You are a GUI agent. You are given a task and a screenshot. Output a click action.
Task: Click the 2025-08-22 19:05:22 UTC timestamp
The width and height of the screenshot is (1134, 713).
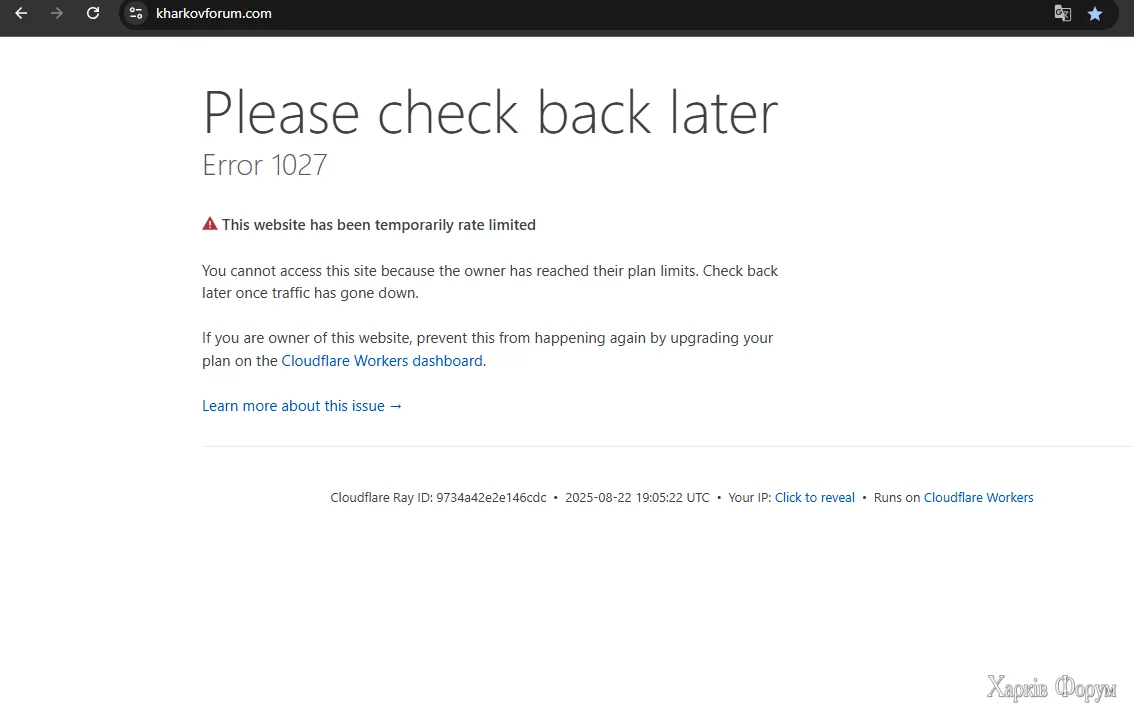coord(637,498)
